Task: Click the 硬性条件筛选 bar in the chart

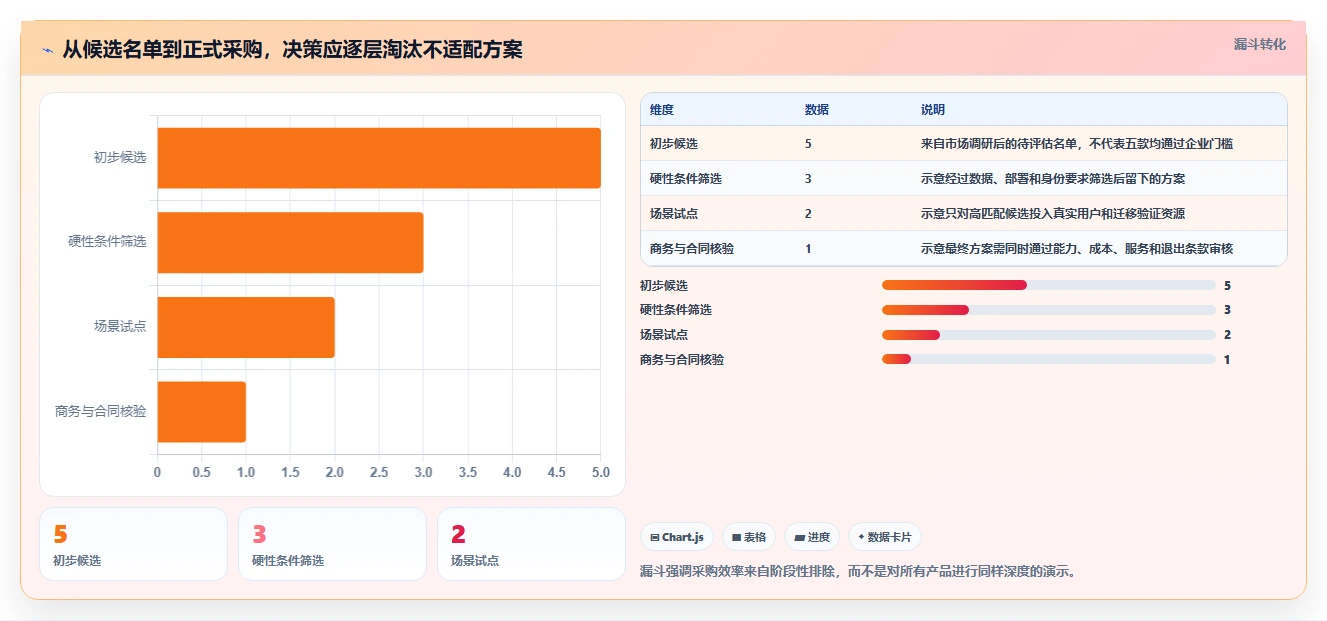Action: 290,242
